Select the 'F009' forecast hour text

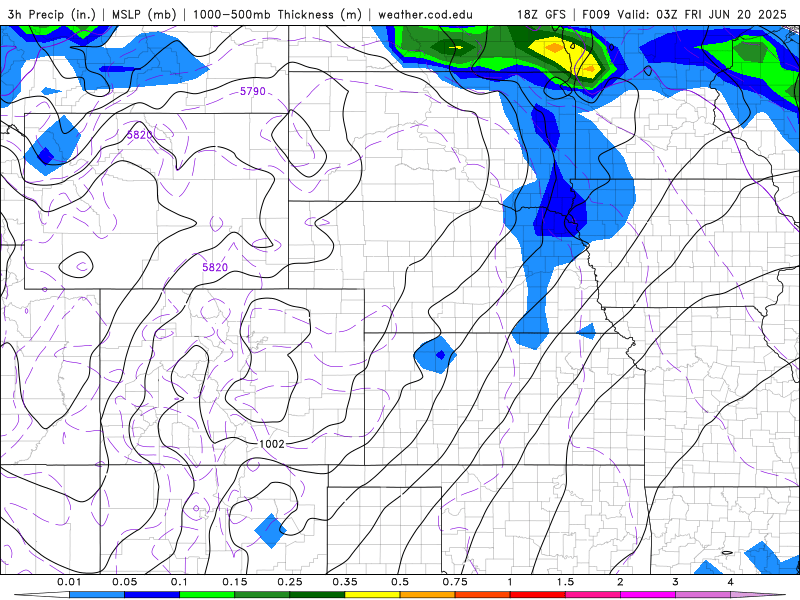coord(596,14)
